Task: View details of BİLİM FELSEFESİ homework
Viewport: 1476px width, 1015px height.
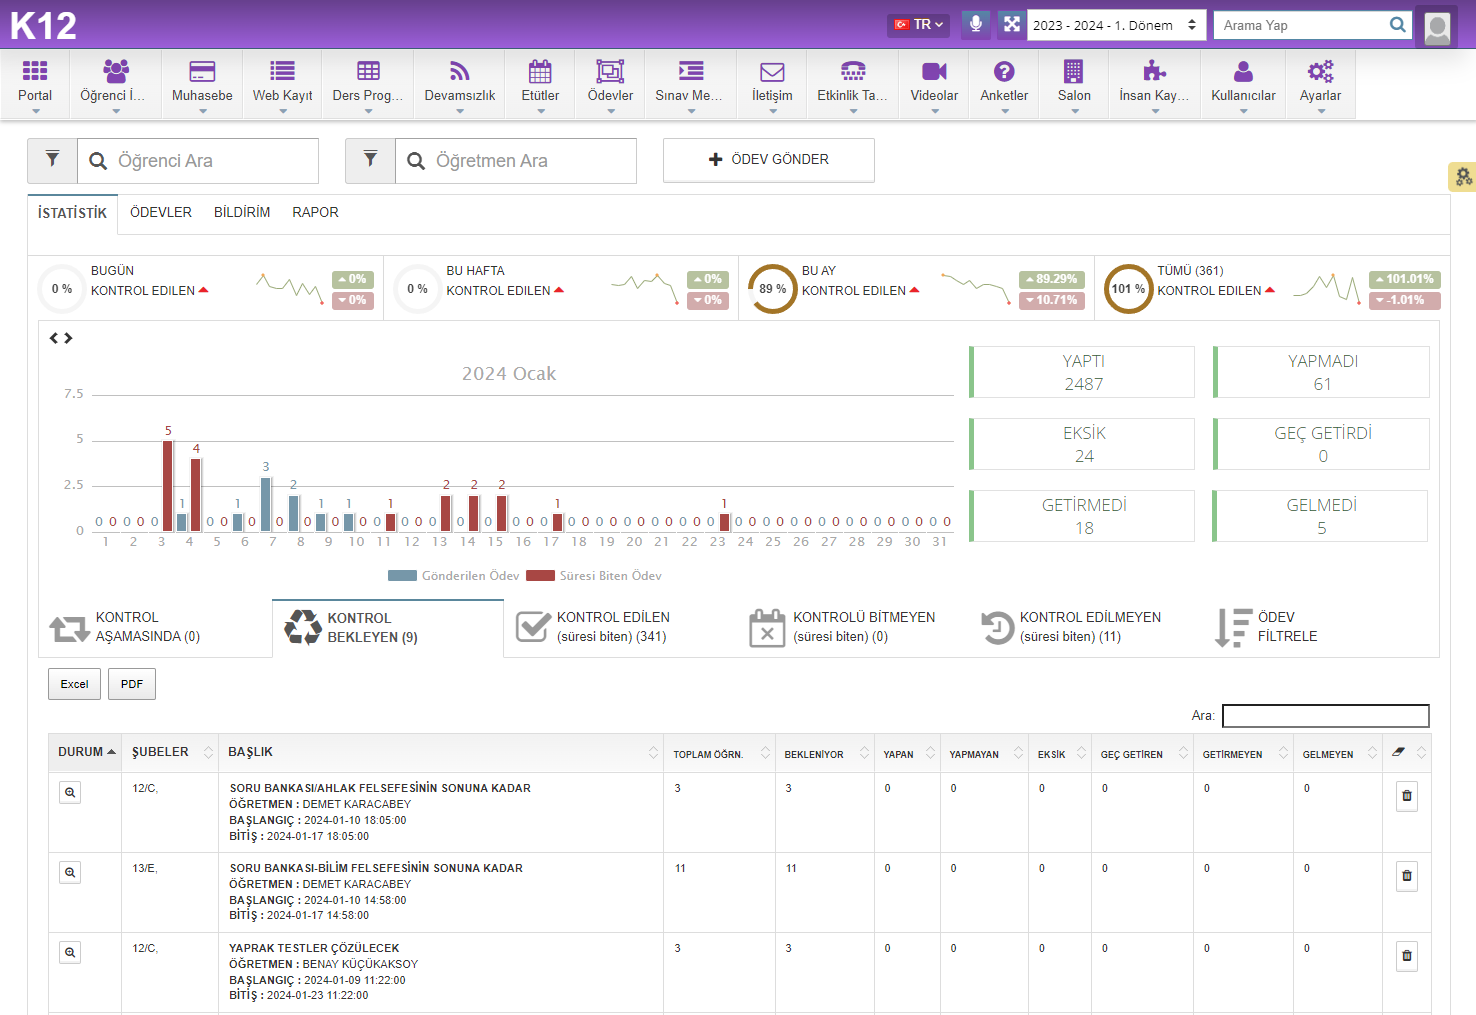Action: click(70, 872)
